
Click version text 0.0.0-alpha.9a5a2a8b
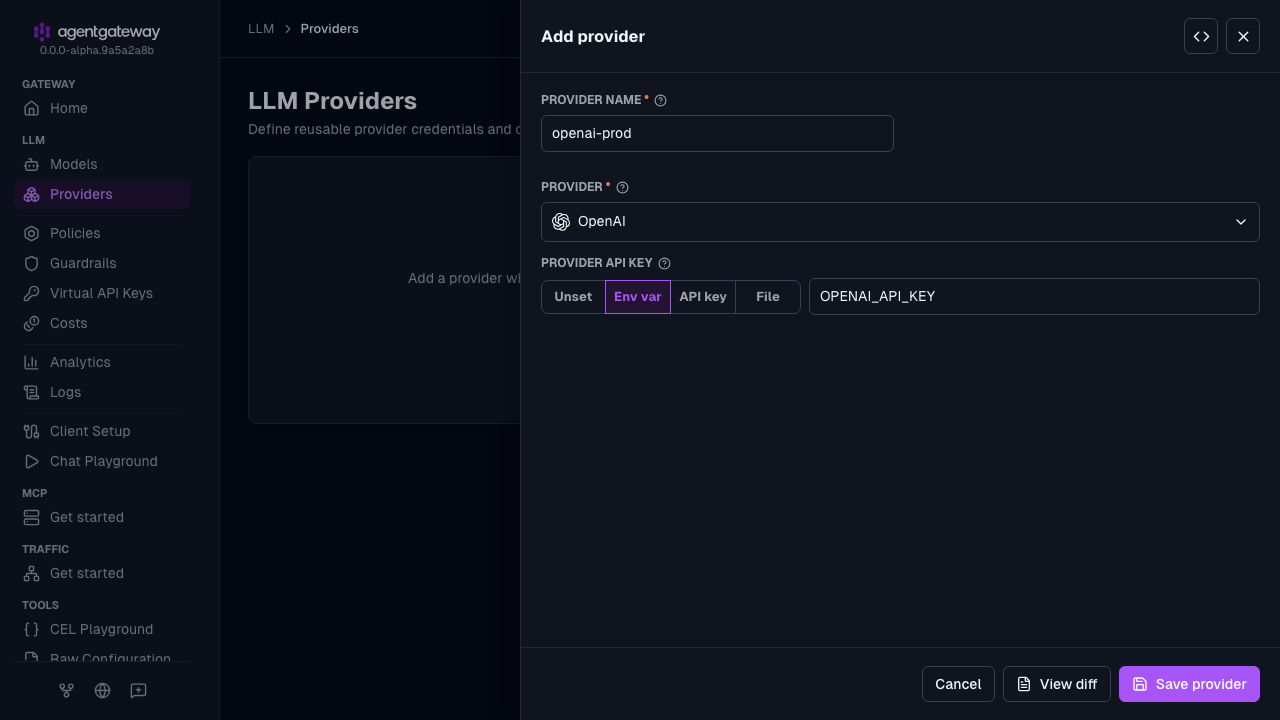97,50
